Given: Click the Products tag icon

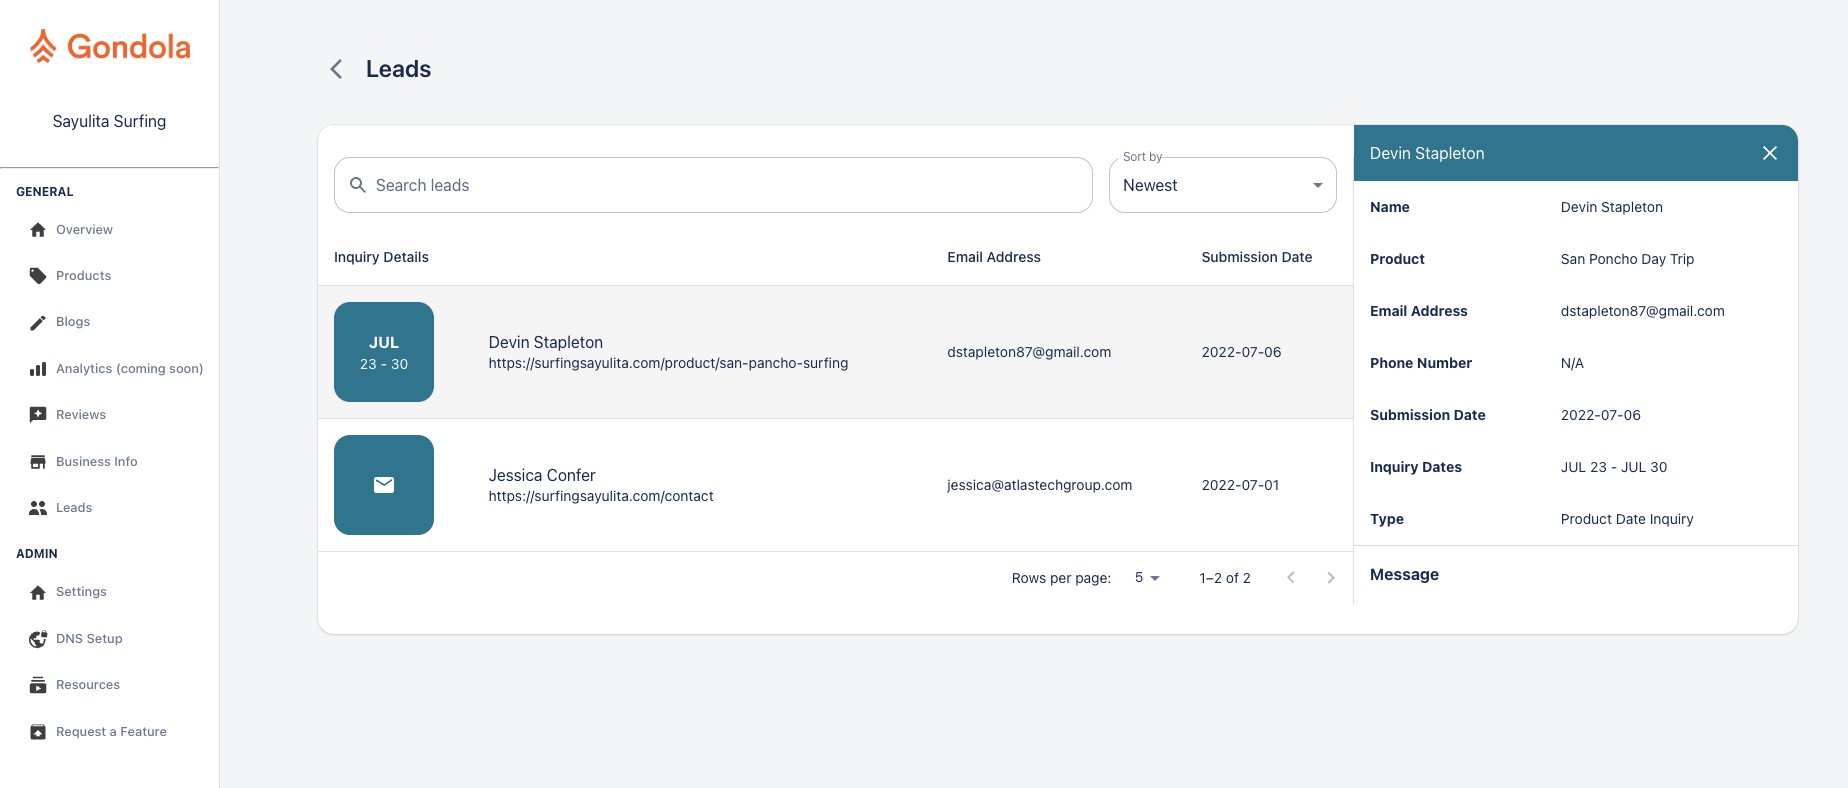Looking at the screenshot, I should point(38,276).
